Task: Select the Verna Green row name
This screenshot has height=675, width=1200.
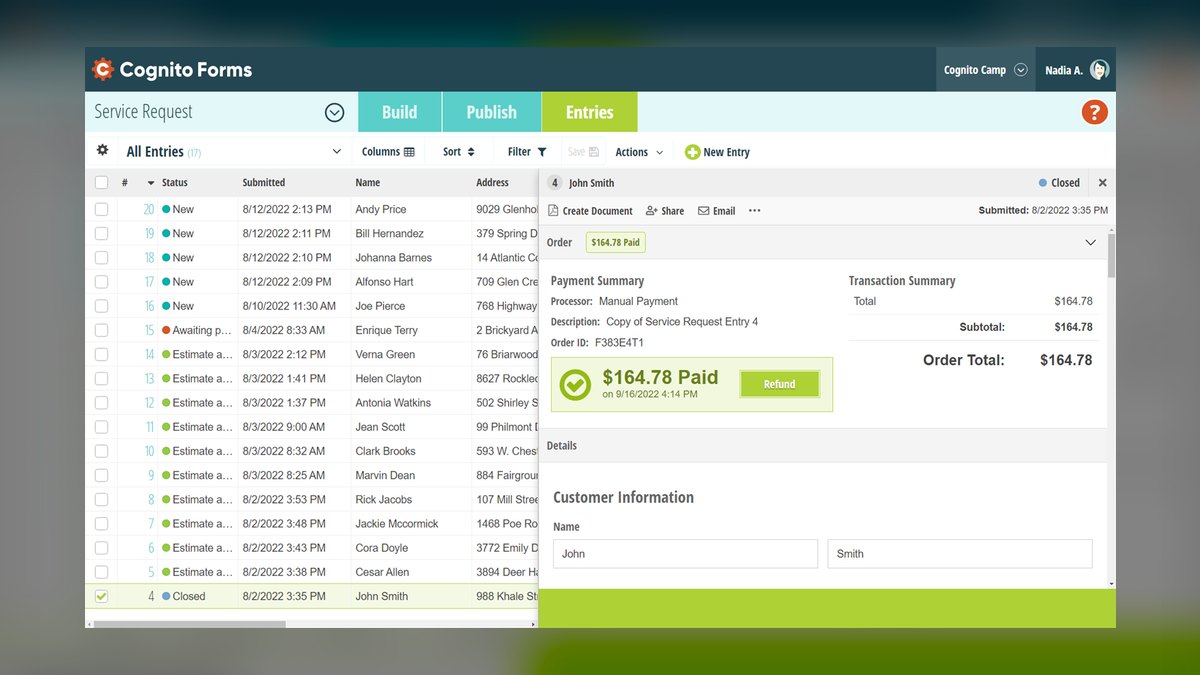Action: click(x=385, y=354)
